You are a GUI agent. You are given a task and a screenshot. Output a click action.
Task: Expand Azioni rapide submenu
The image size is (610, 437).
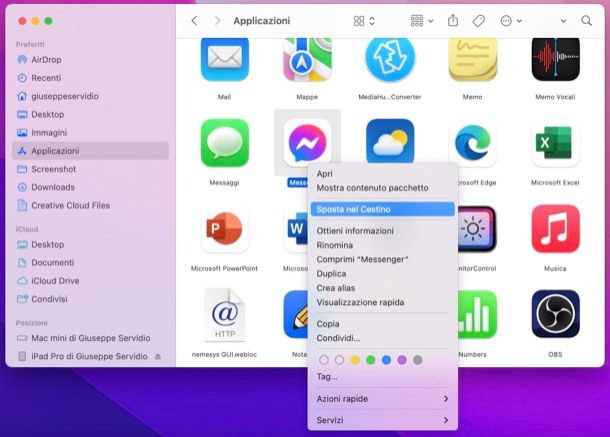382,399
